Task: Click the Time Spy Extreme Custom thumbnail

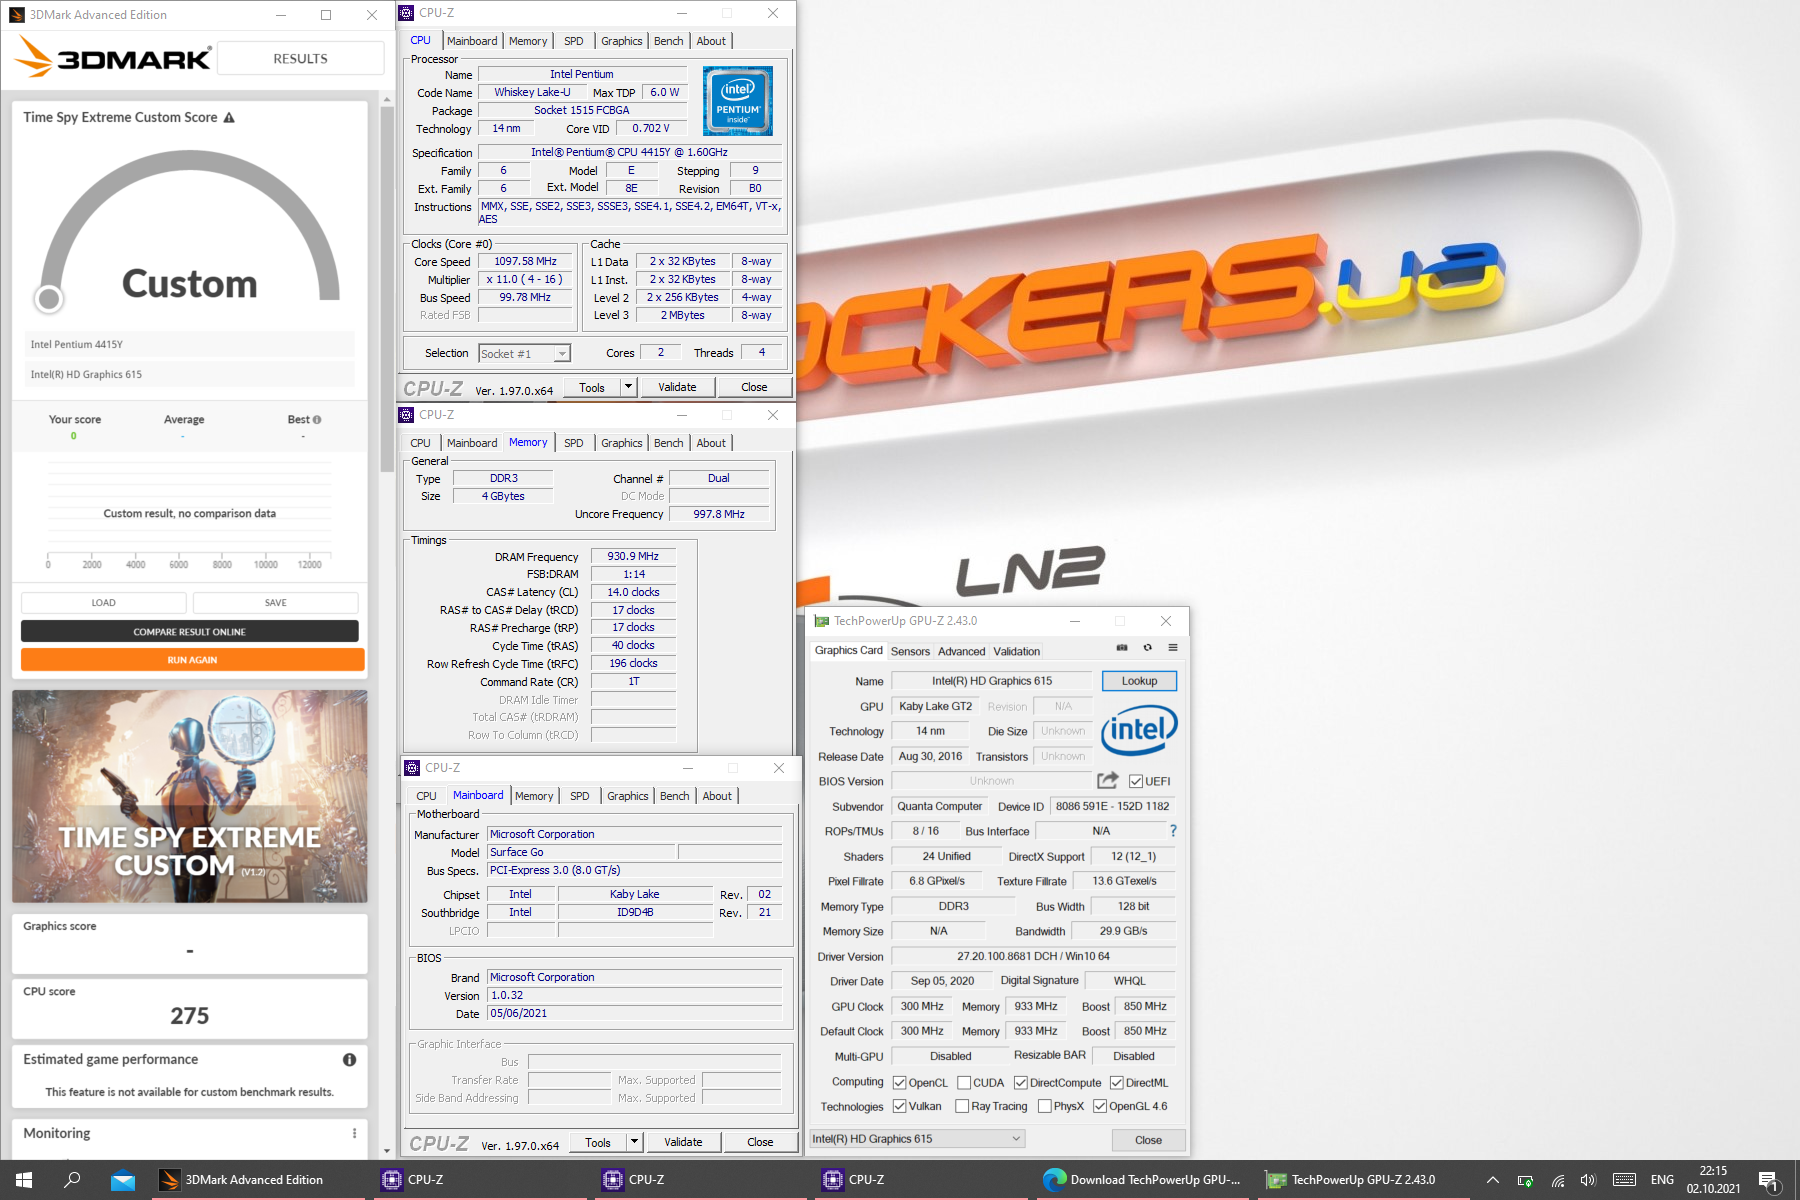Action: click(190, 797)
